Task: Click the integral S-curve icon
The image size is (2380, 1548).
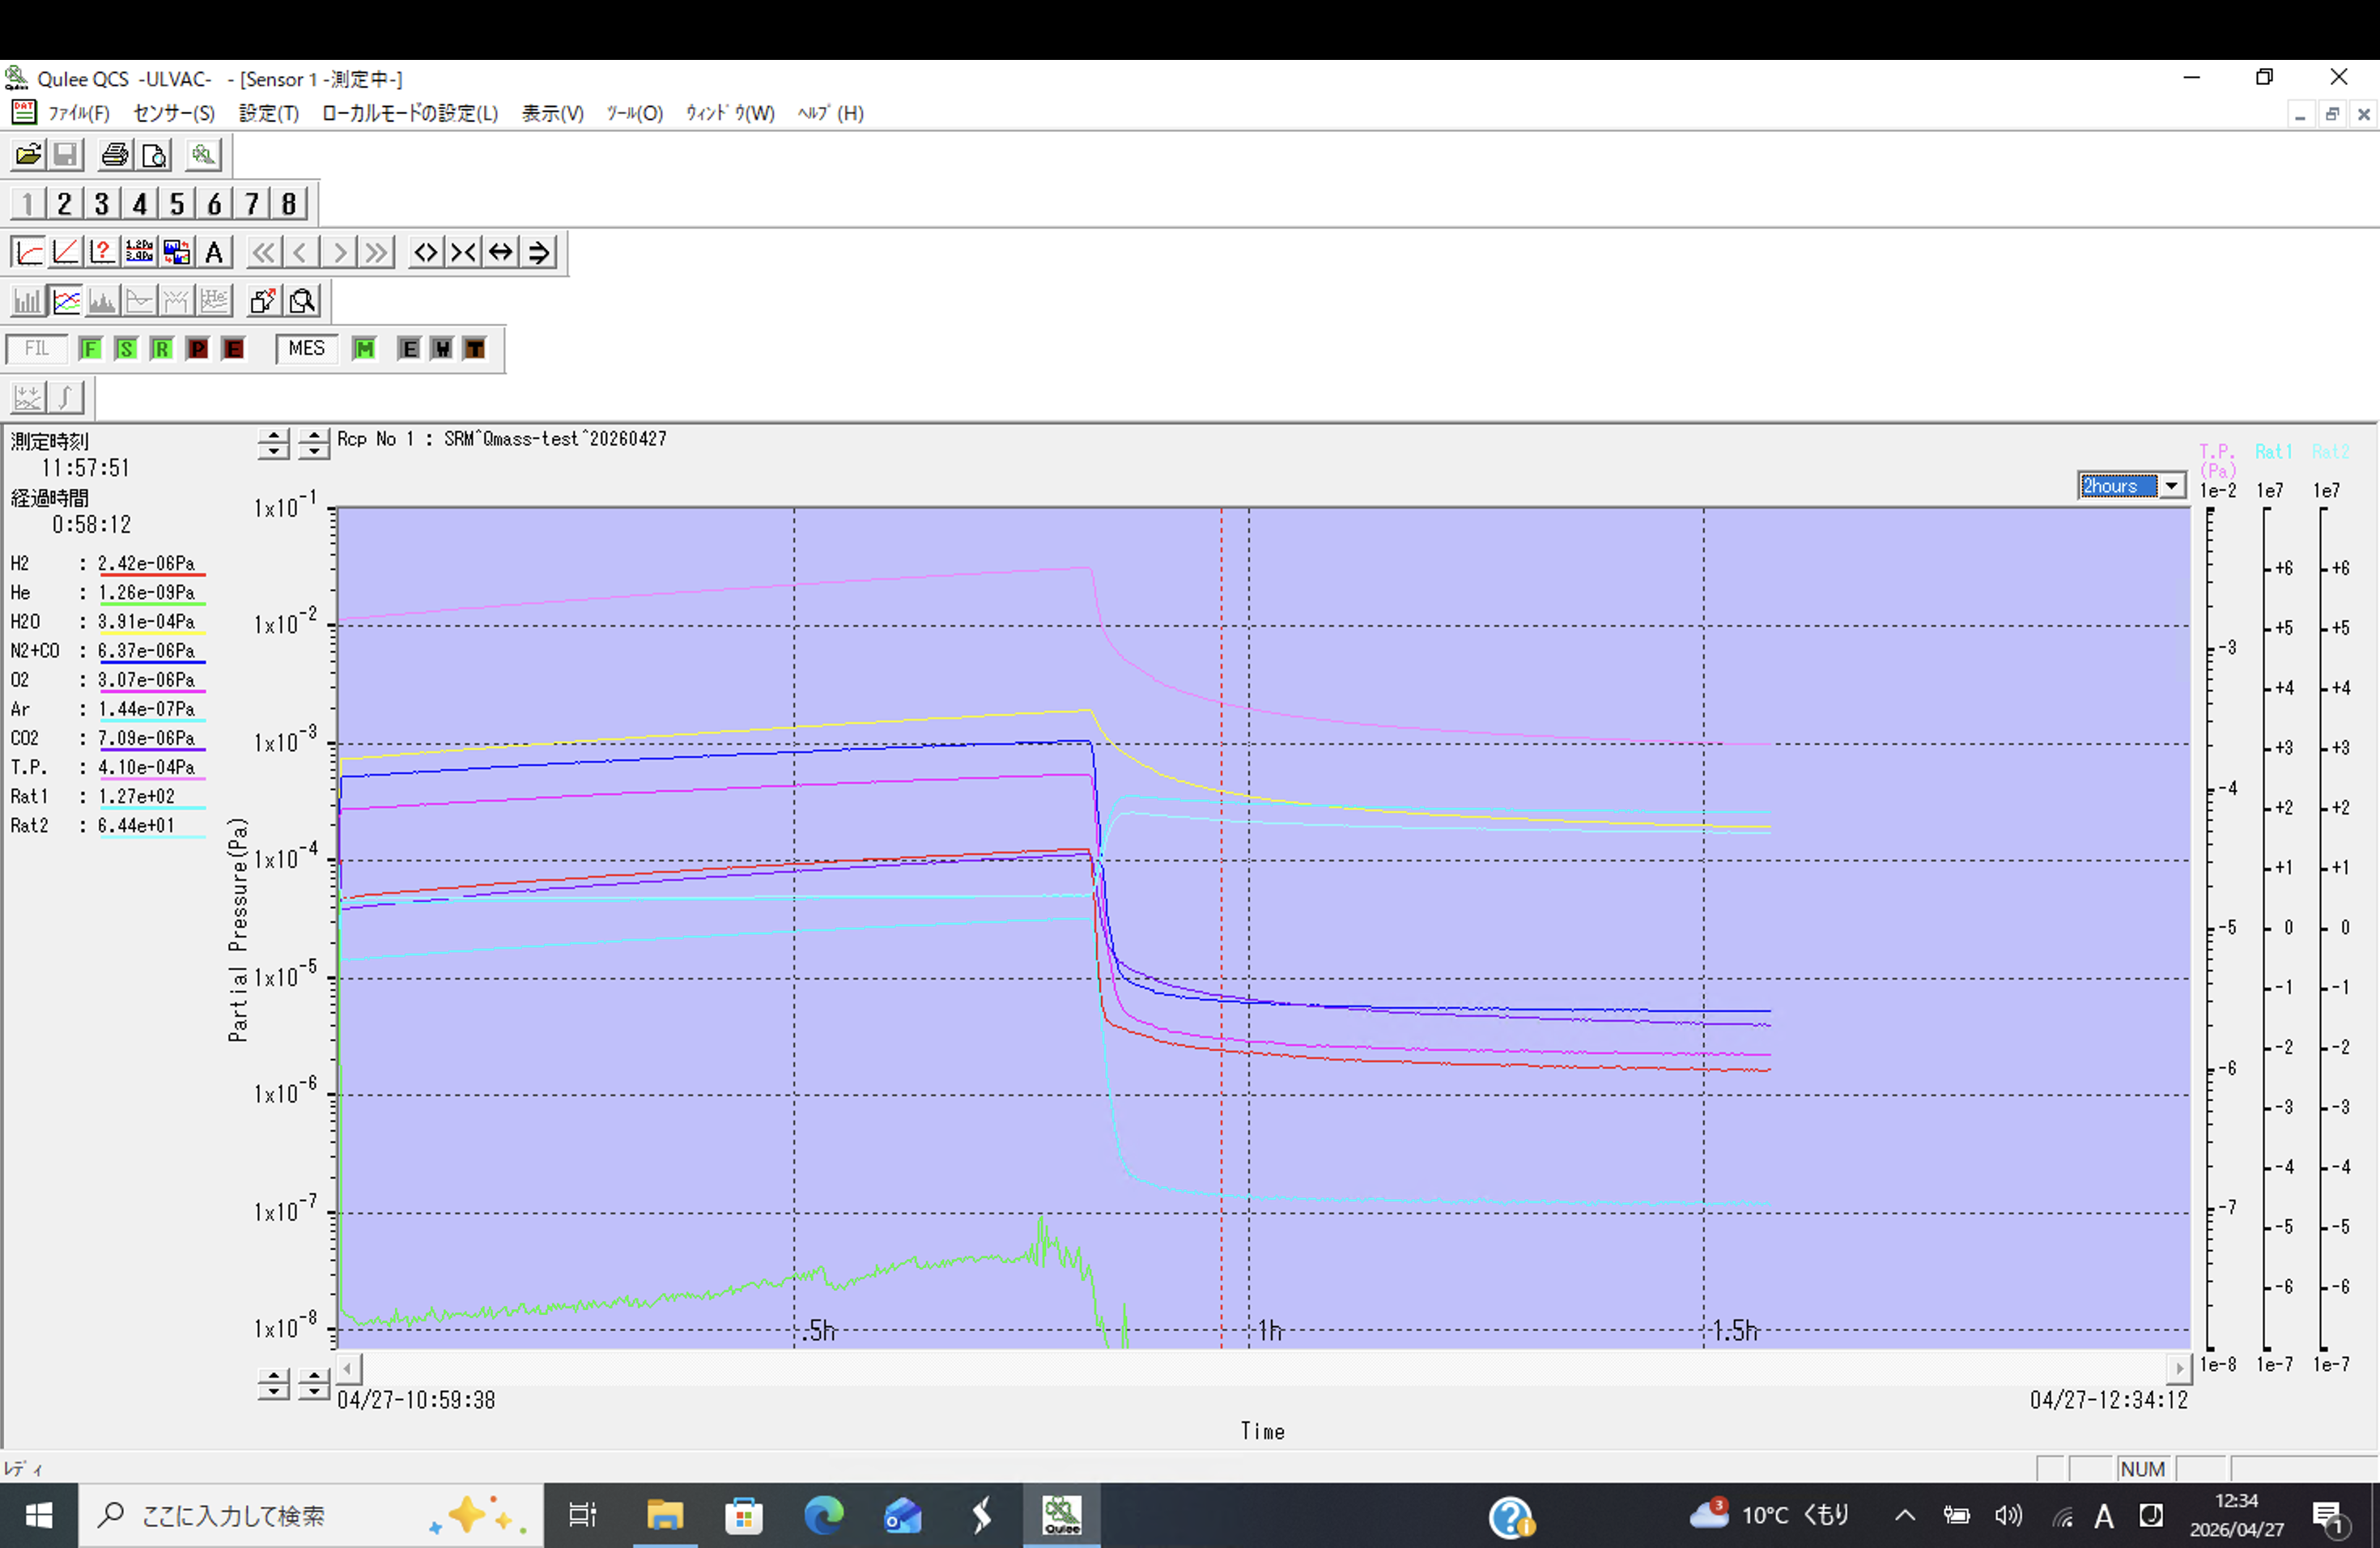Action: point(66,398)
